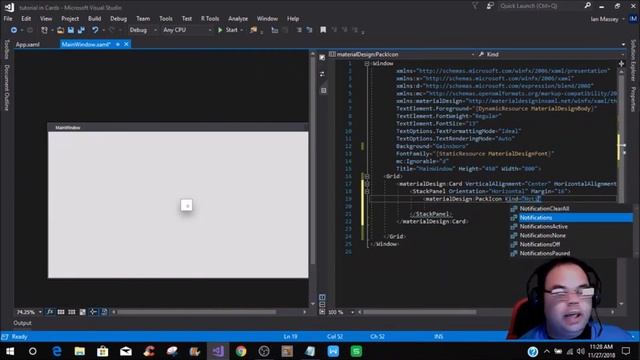This screenshot has height=360, width=640.
Task: Open the Edit menu
Action: 26,19
